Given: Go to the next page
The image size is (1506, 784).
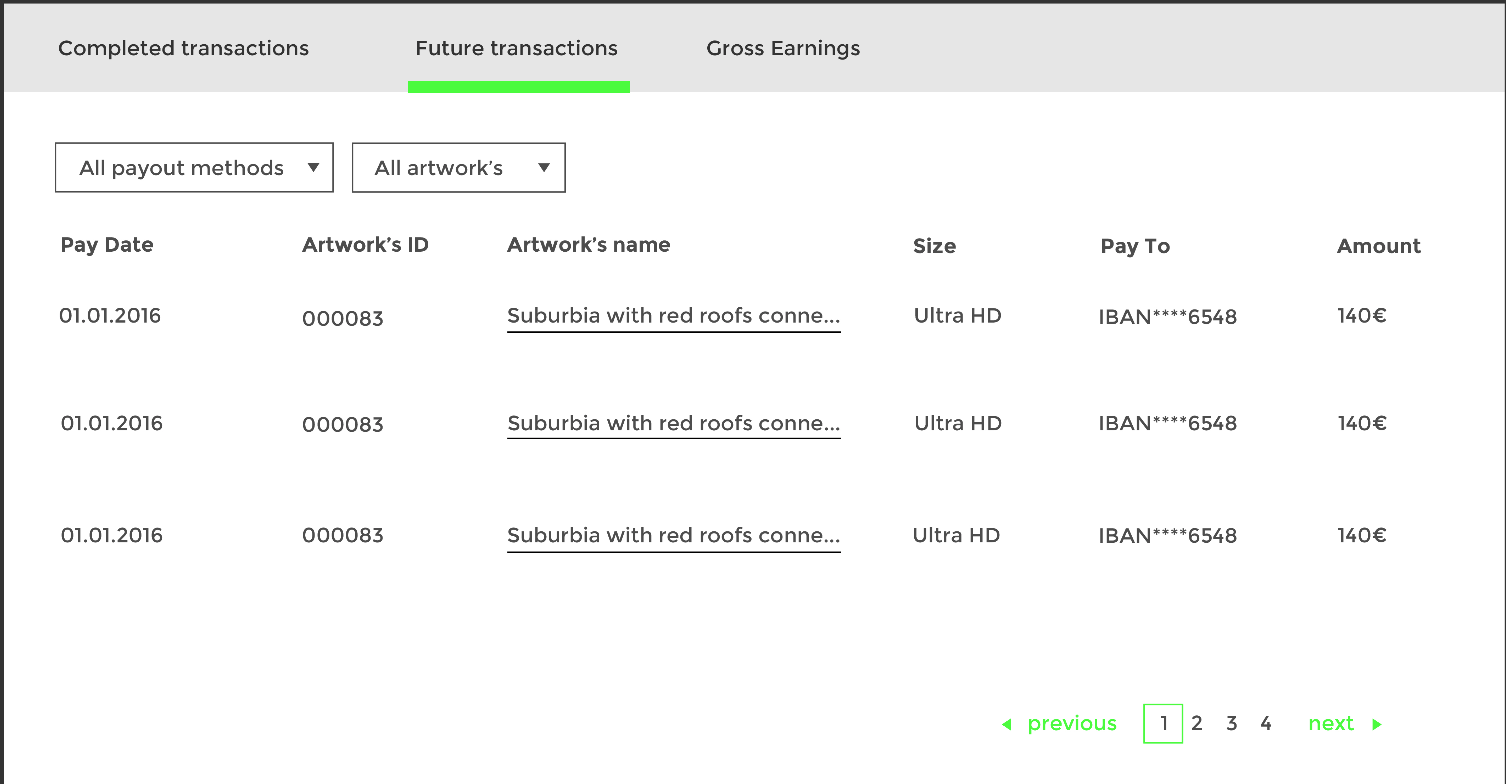Looking at the screenshot, I should 1331,724.
